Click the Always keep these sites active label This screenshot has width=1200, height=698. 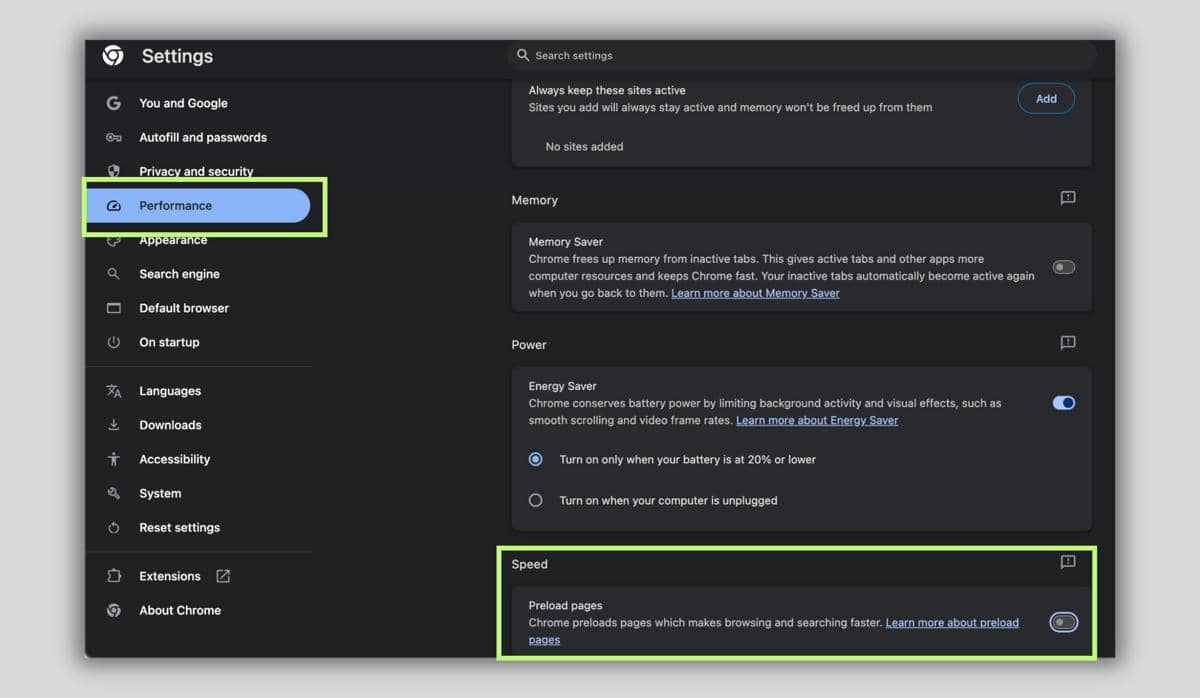pyautogui.click(x=607, y=90)
